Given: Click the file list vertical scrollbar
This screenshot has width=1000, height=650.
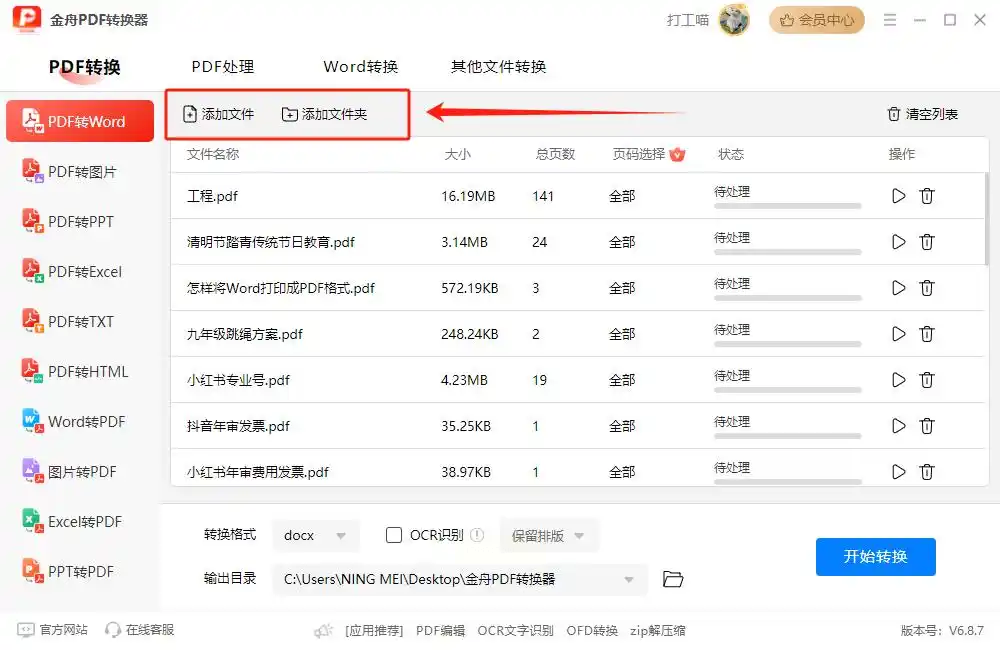Looking at the screenshot, I should (987, 219).
